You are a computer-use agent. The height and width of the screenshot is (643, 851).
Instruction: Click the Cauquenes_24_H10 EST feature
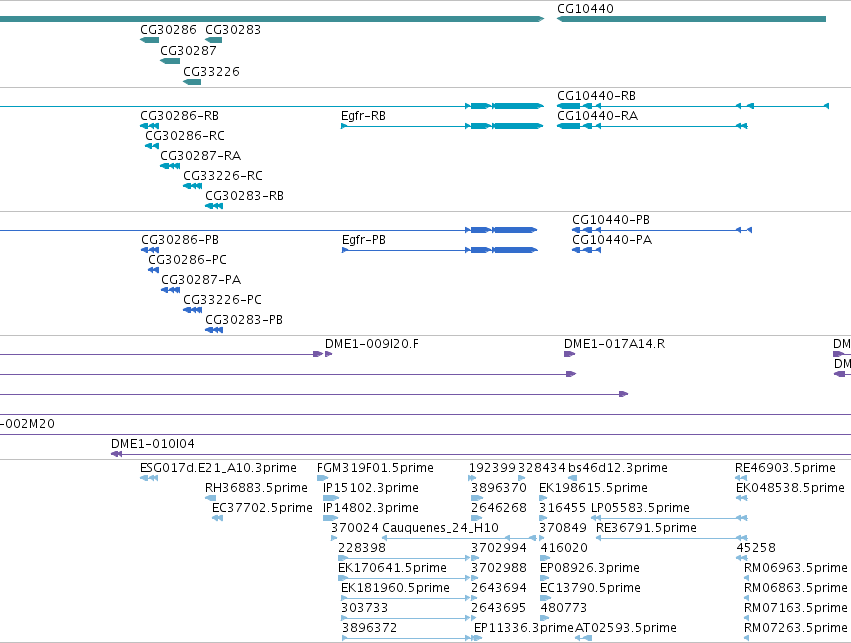coord(459,538)
